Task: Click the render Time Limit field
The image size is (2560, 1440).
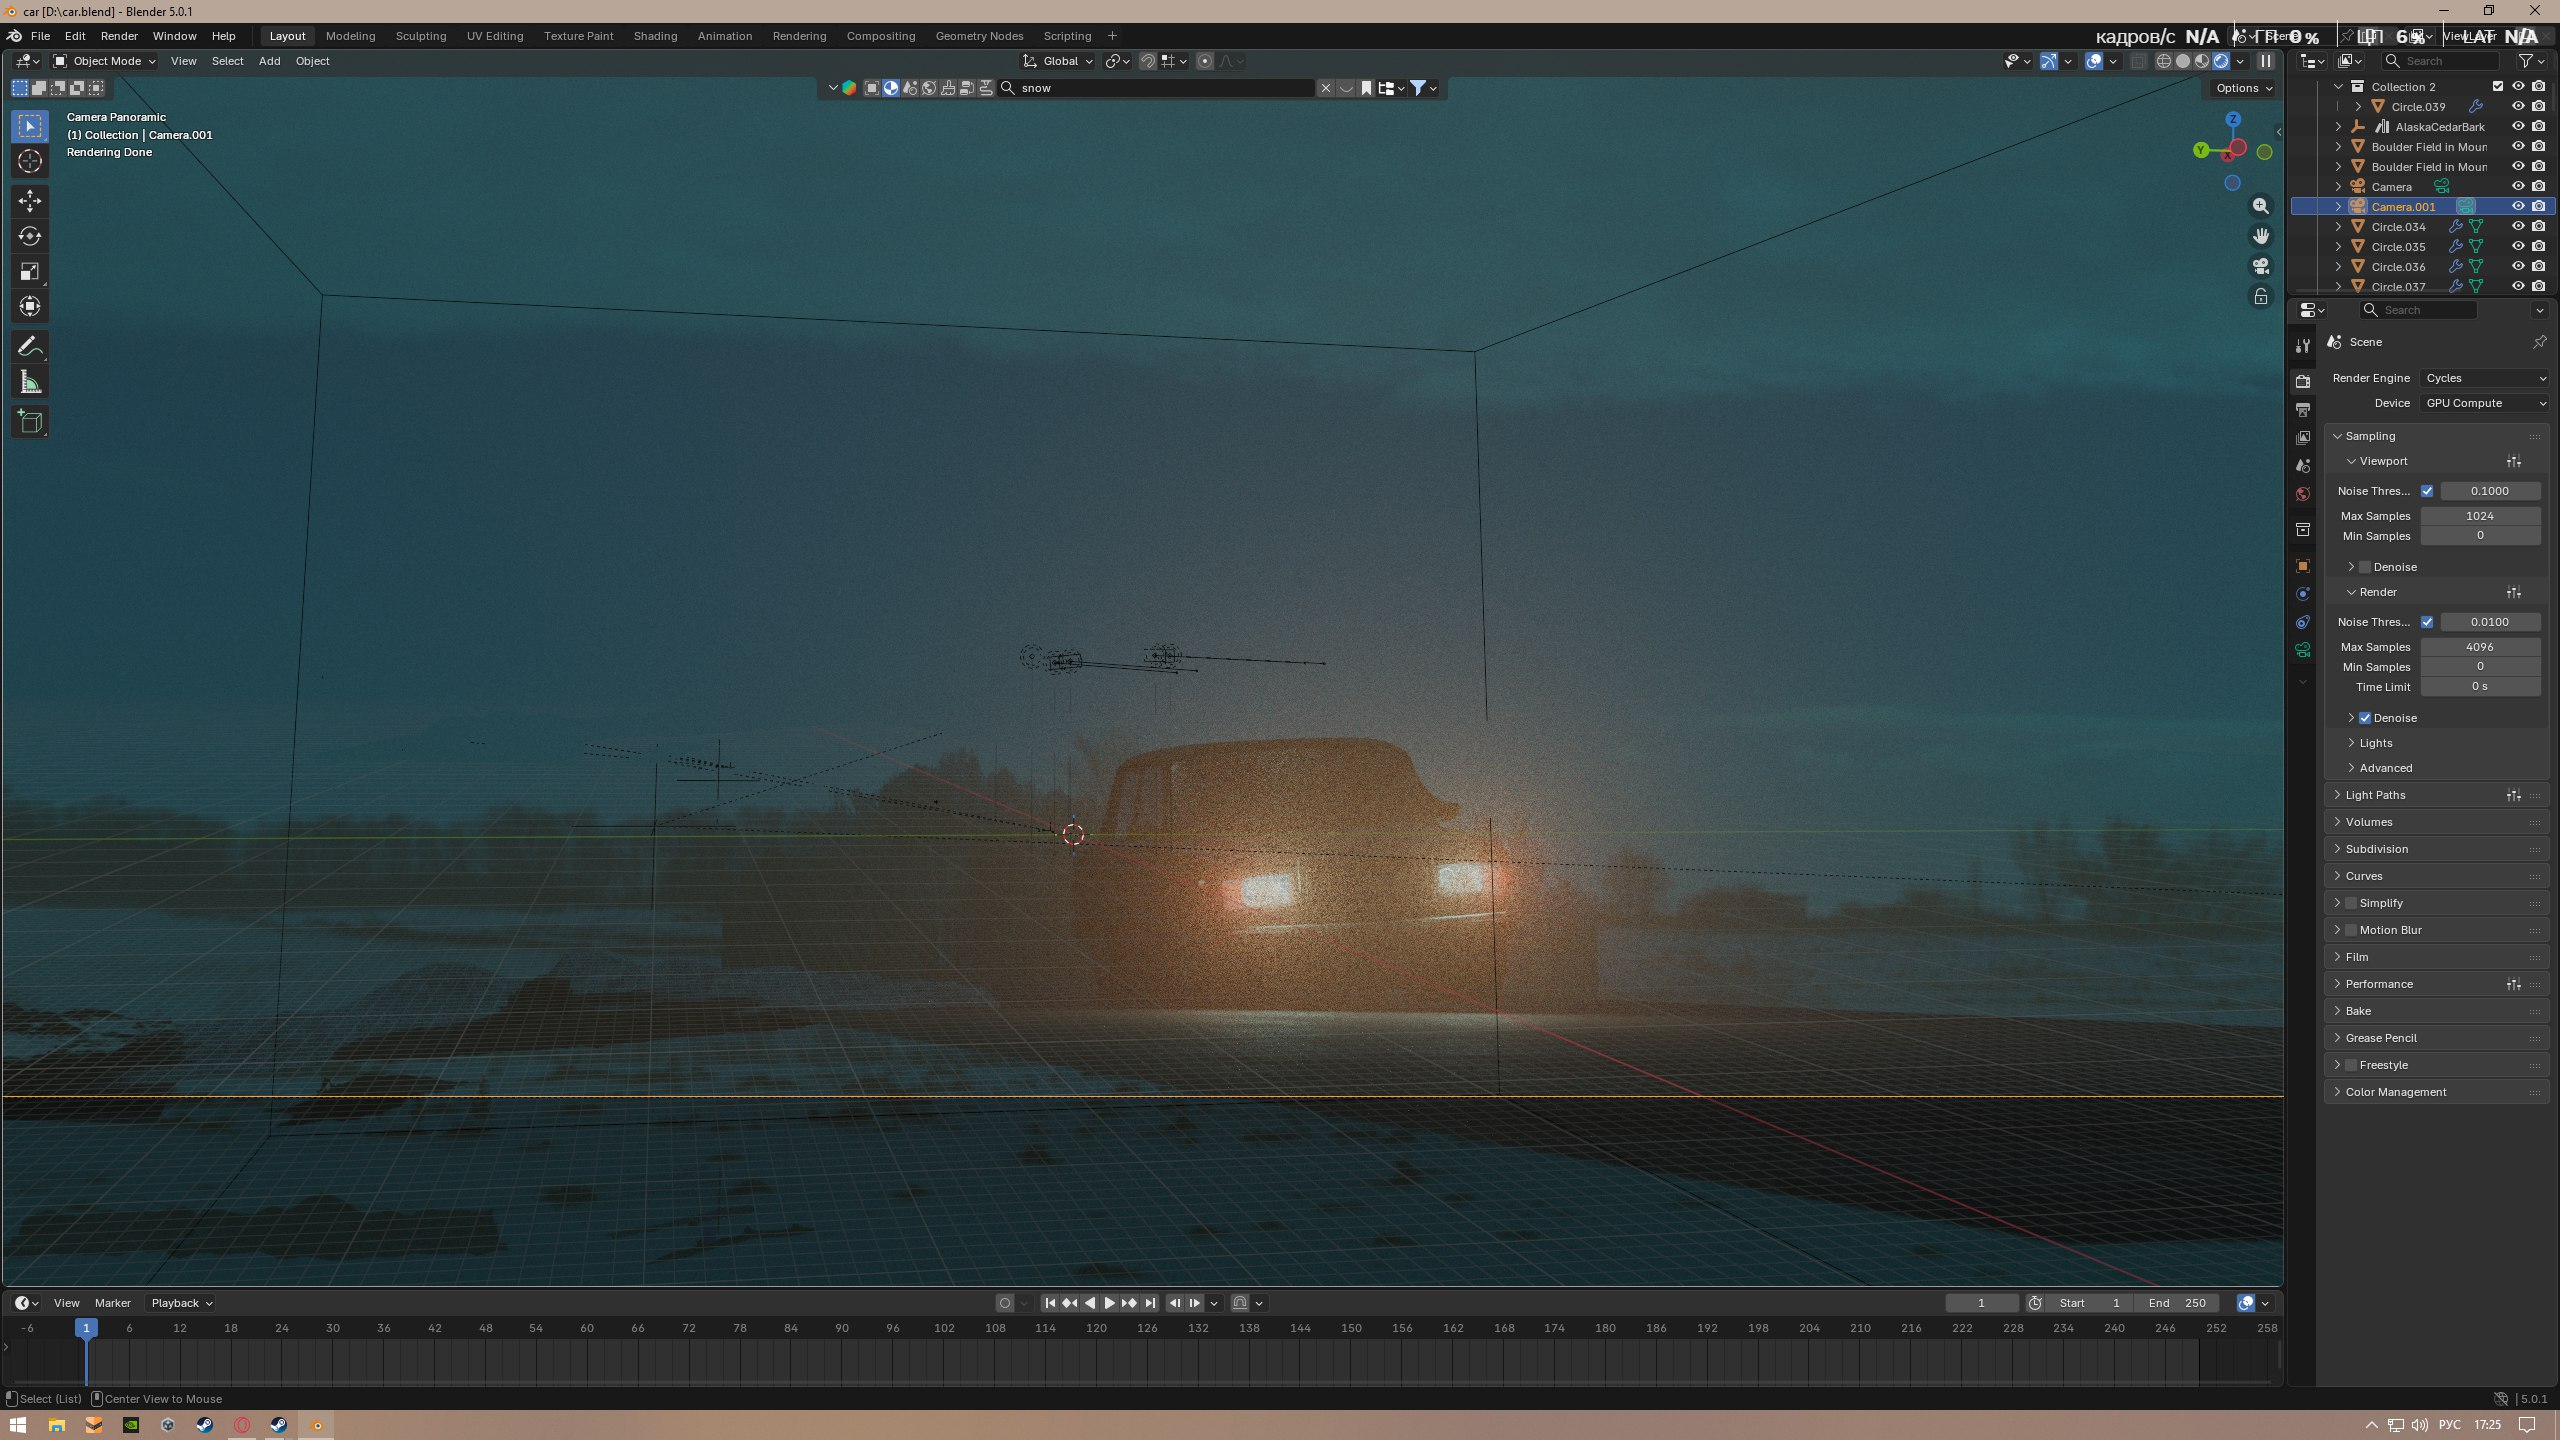Action: tap(2480, 687)
